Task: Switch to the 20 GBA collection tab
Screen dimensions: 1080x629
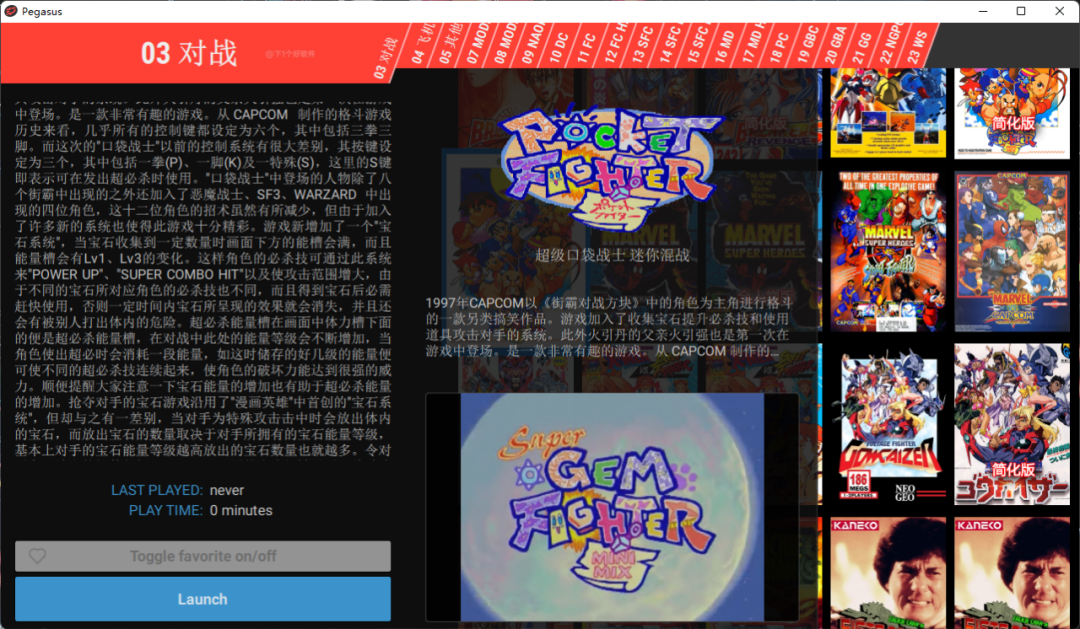Action: [x=835, y=45]
